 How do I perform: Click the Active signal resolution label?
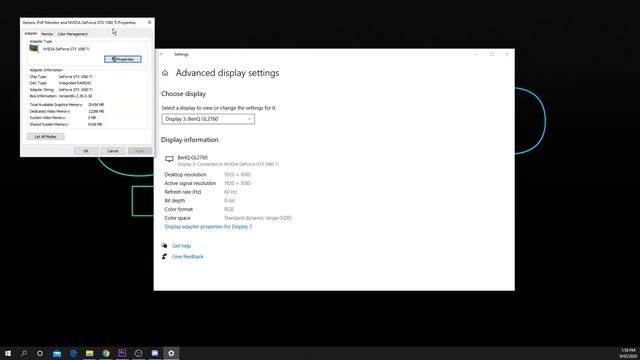click(190, 183)
